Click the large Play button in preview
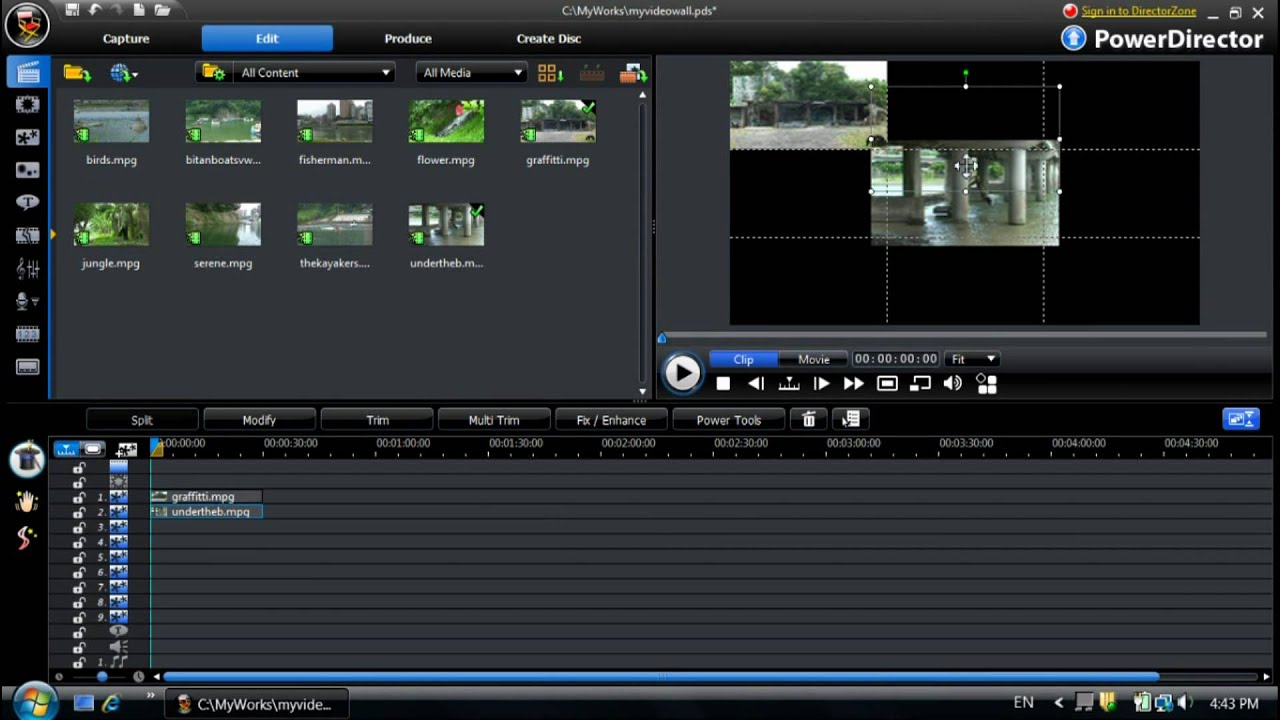This screenshot has width=1280, height=720. pyautogui.click(x=683, y=374)
